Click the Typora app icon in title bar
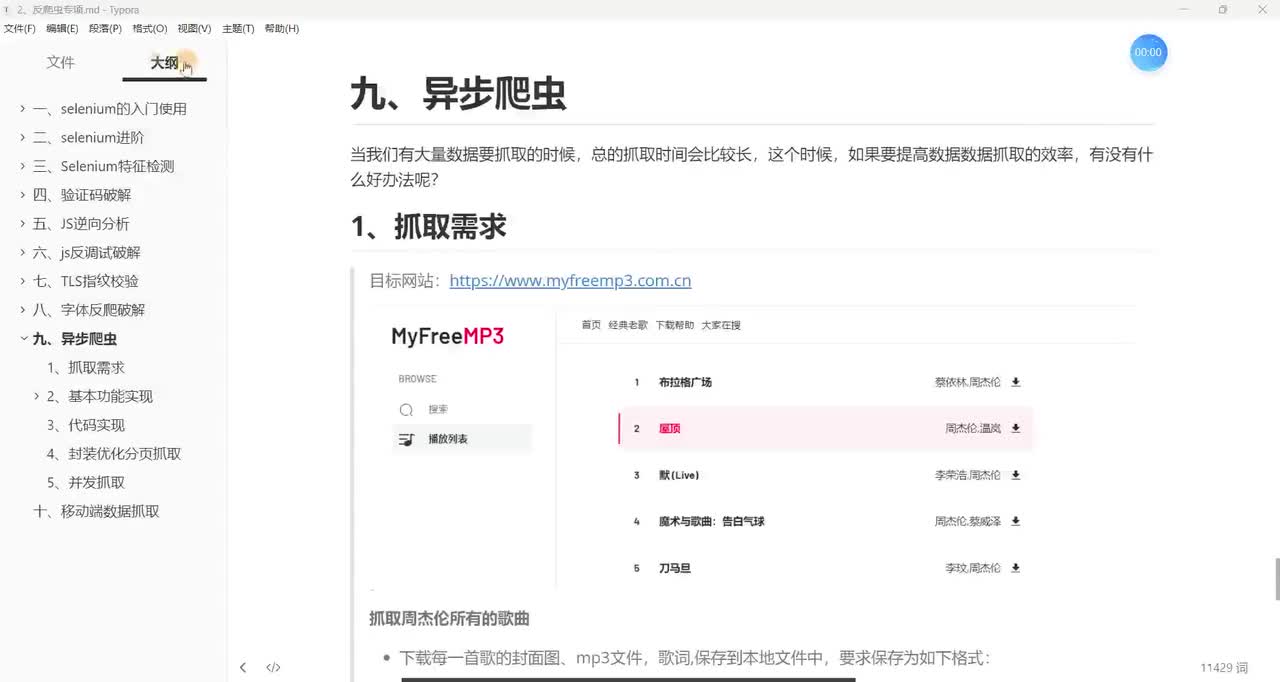 point(7,9)
